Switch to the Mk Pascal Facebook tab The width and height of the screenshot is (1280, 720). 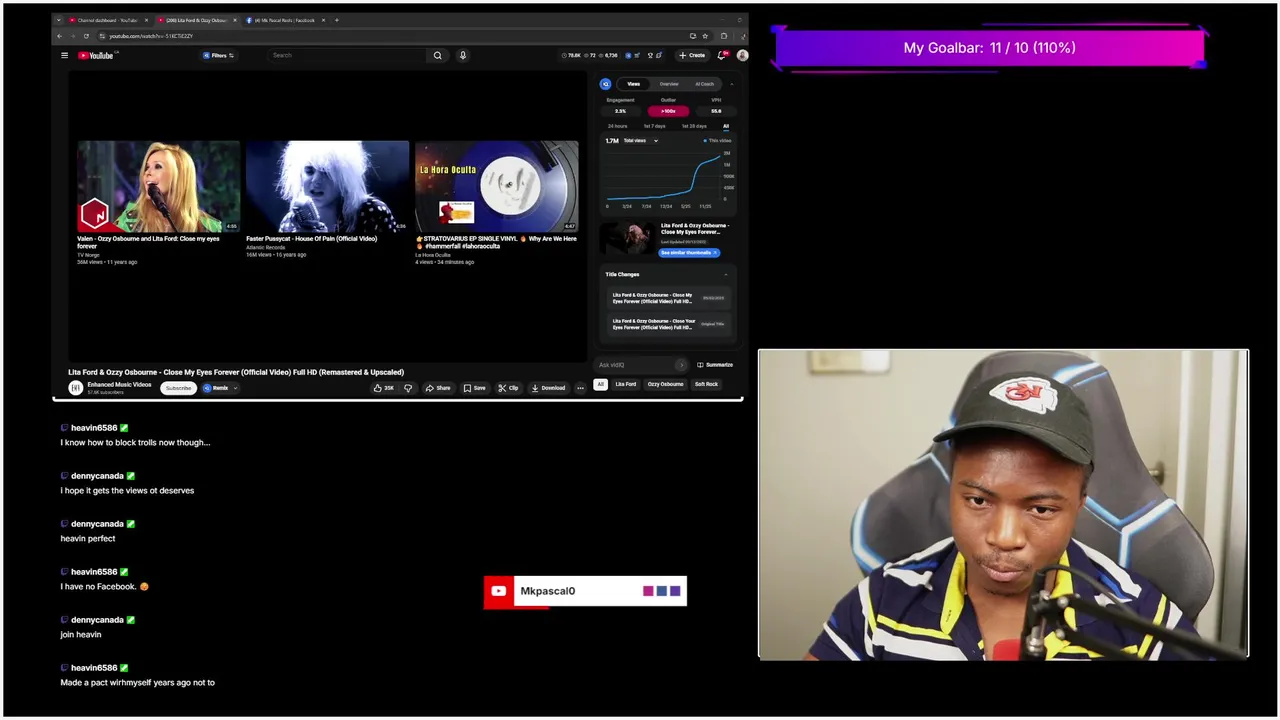pyautogui.click(x=285, y=20)
